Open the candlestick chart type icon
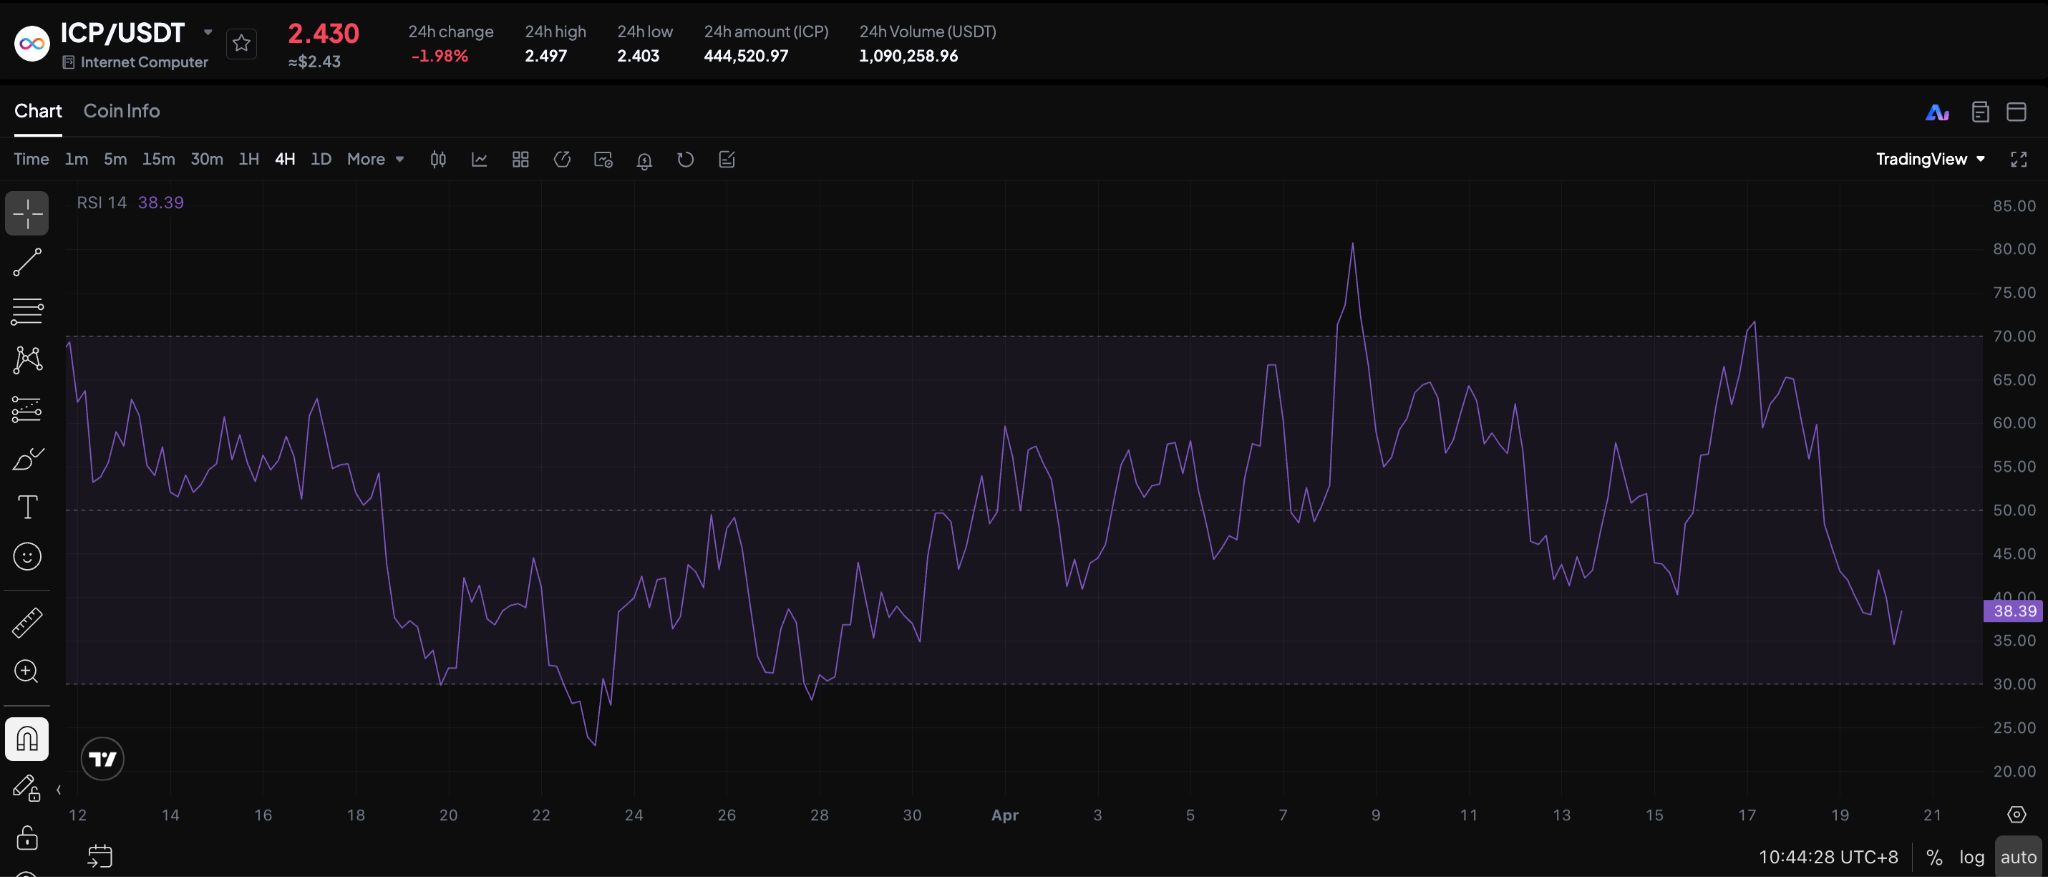 coord(438,160)
